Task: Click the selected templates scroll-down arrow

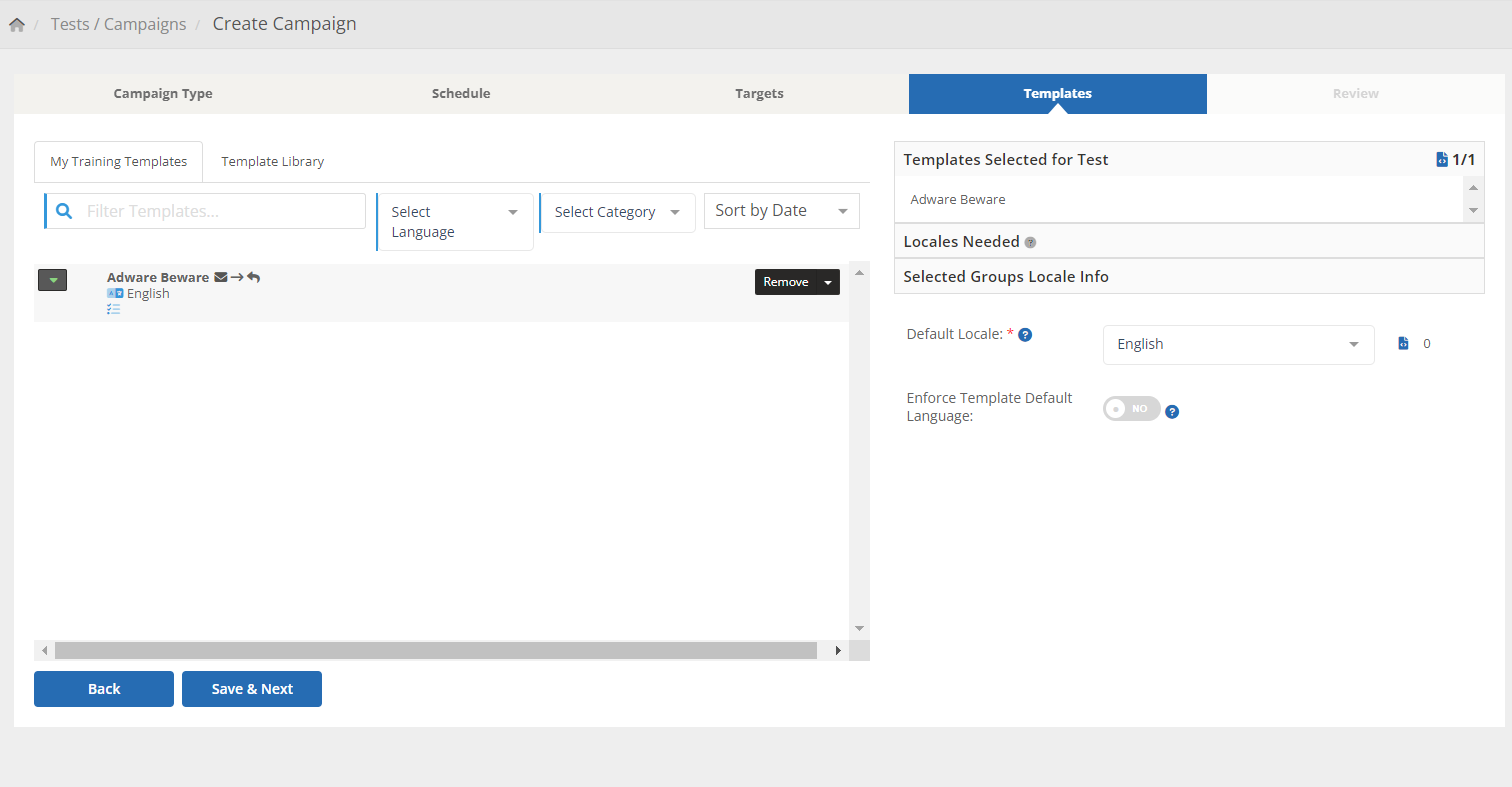Action: 1473,211
